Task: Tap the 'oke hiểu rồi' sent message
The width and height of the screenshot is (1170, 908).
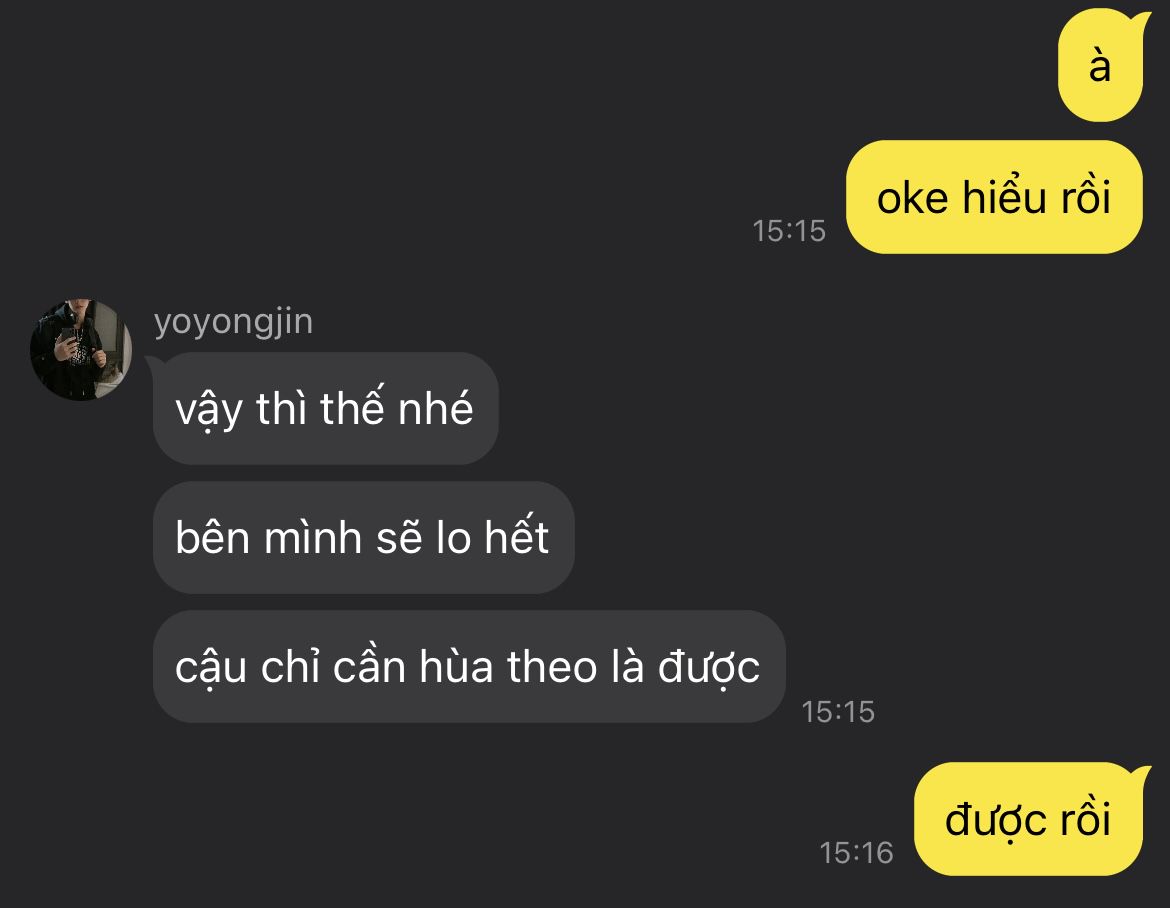Action: coord(994,197)
